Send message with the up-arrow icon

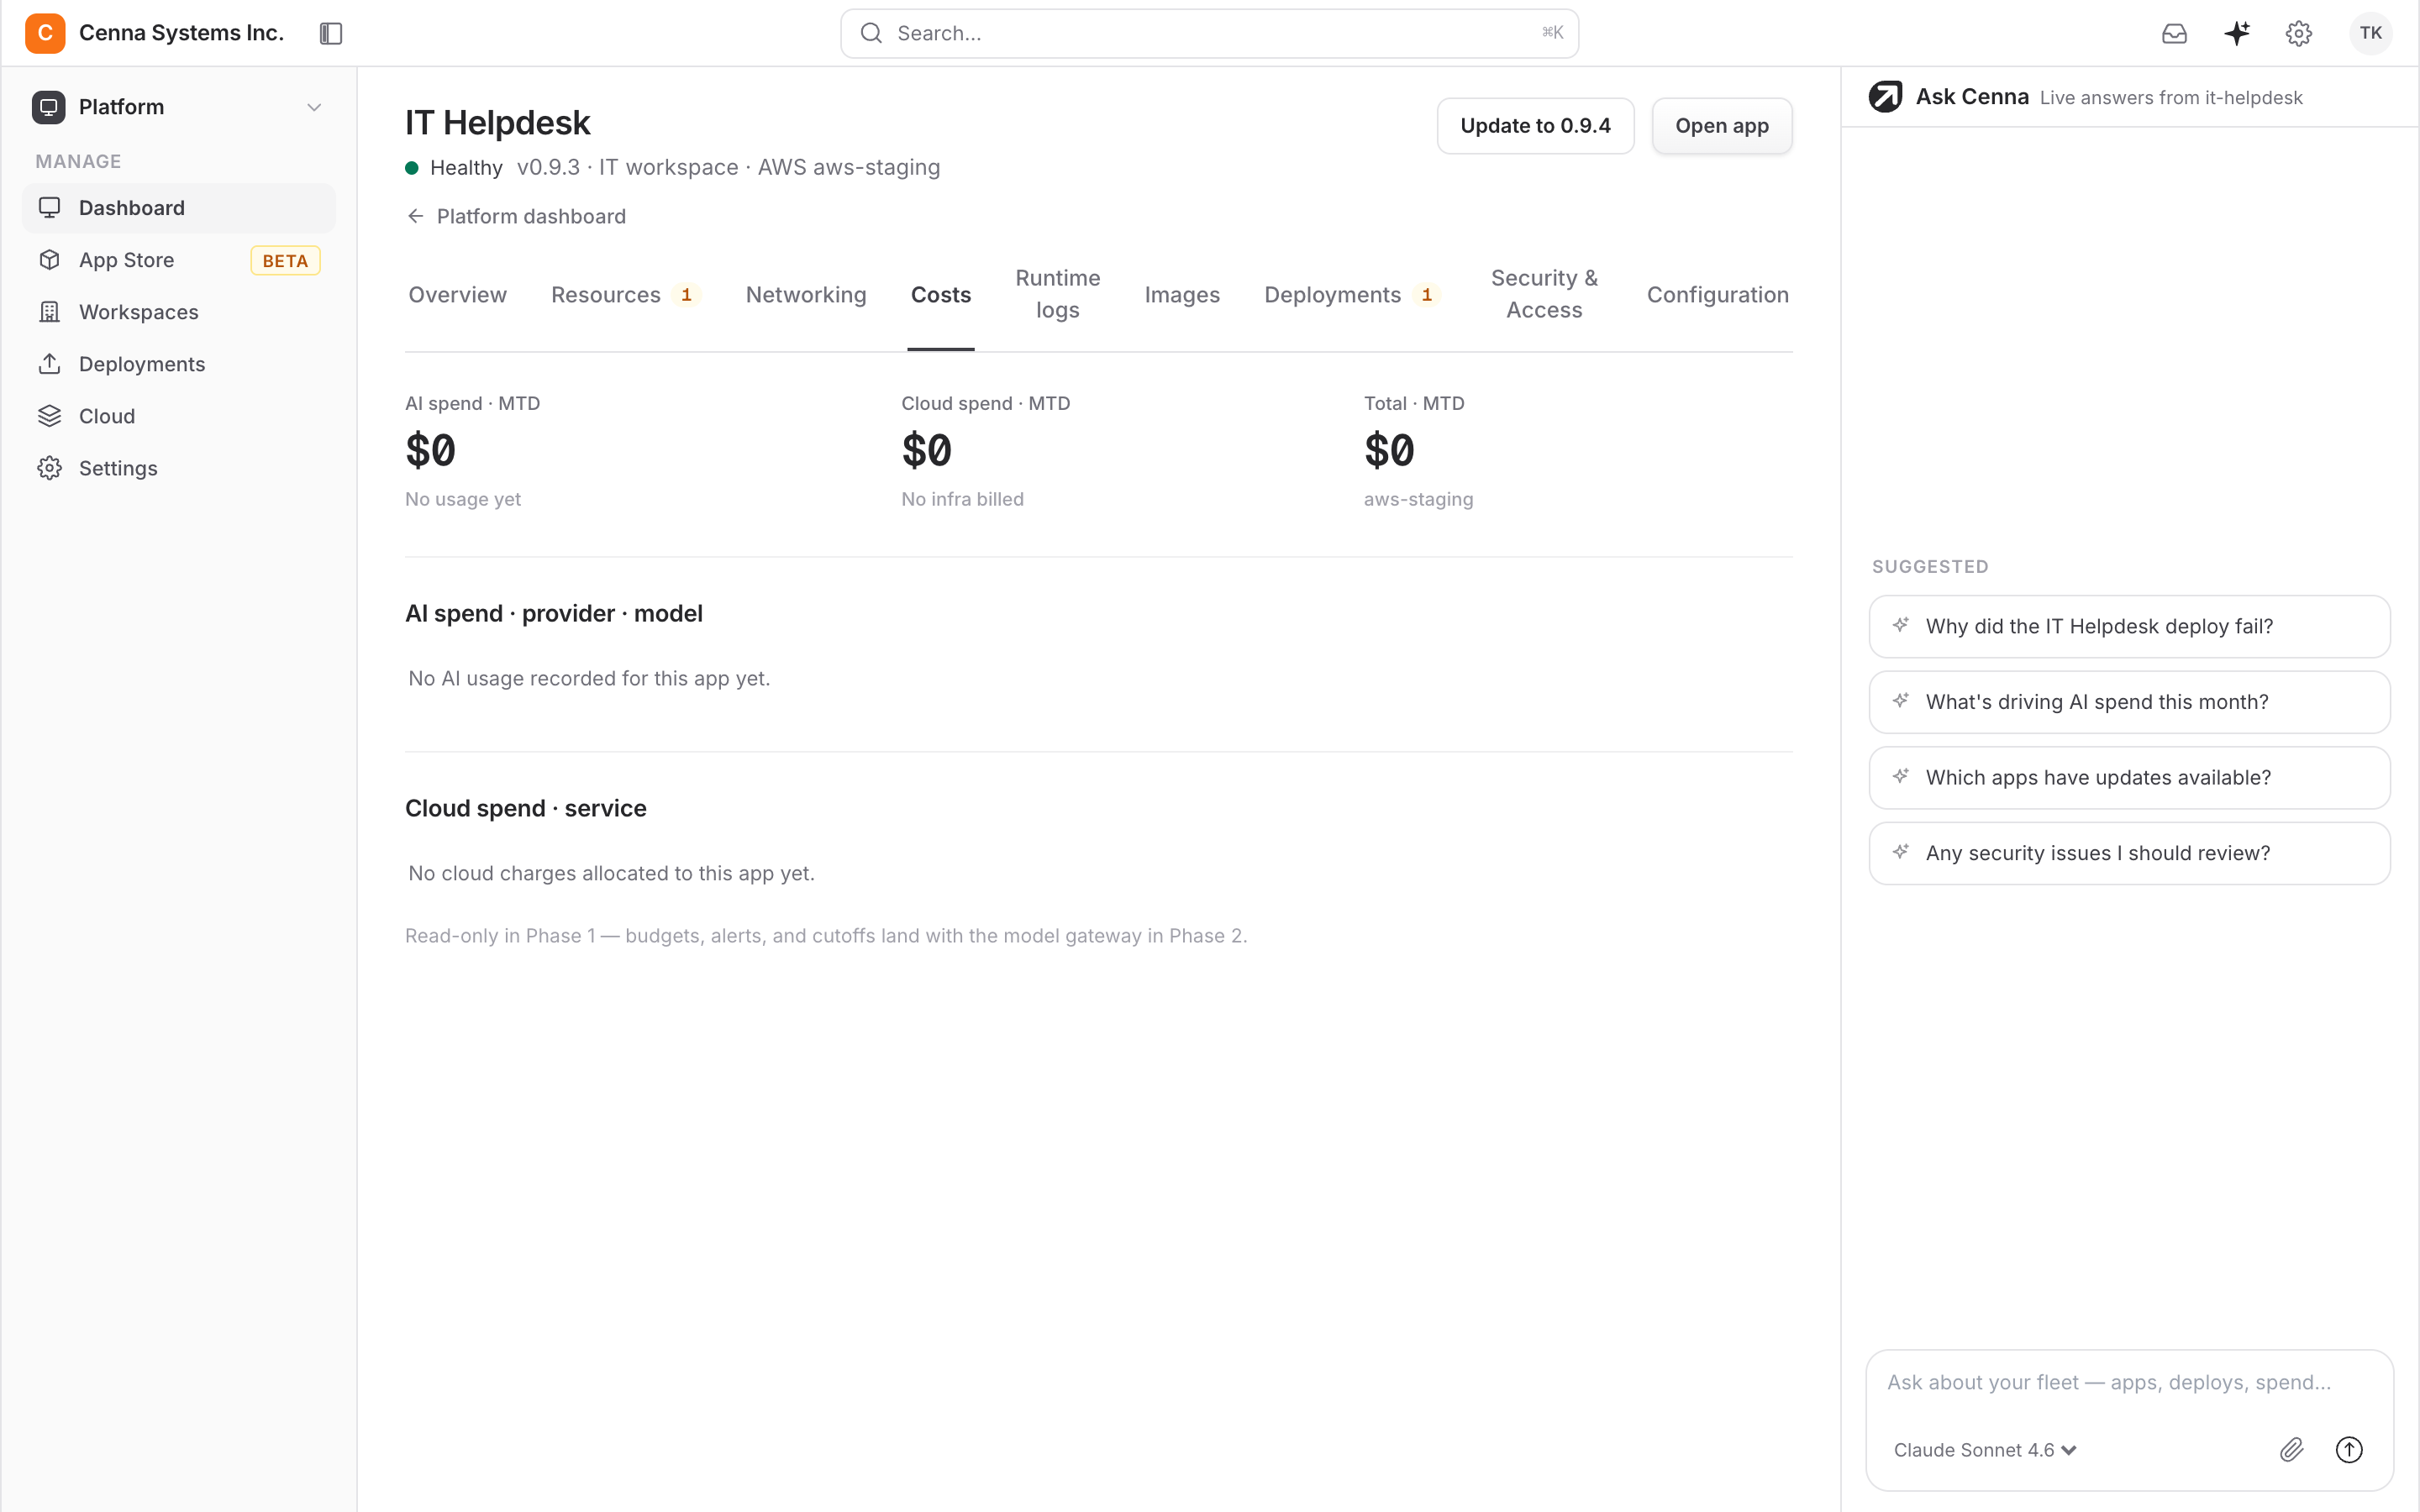2349,1449
